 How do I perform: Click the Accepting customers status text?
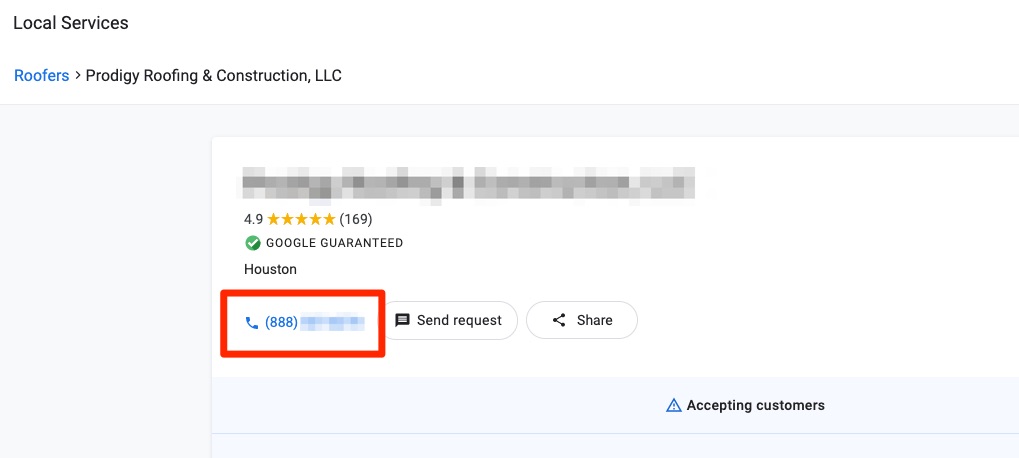pos(755,405)
